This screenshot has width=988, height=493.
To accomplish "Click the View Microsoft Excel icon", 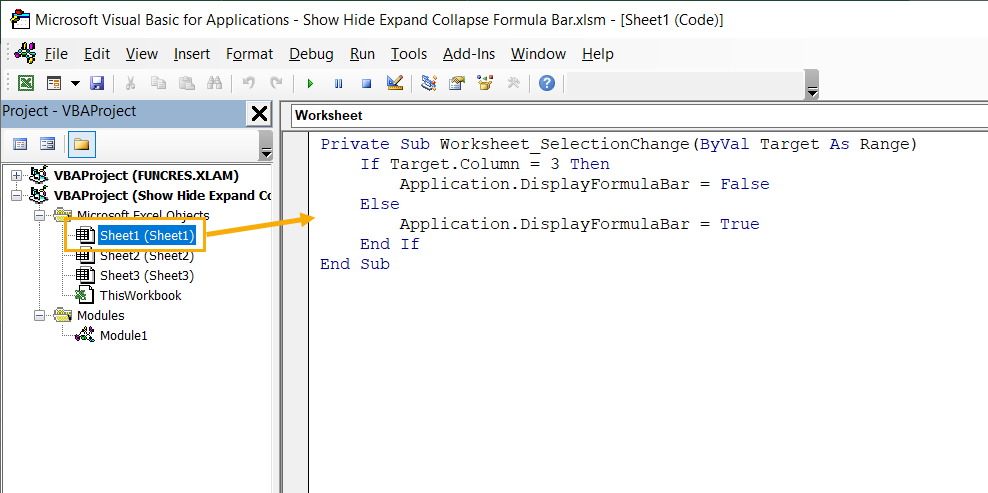I will tap(26, 84).
